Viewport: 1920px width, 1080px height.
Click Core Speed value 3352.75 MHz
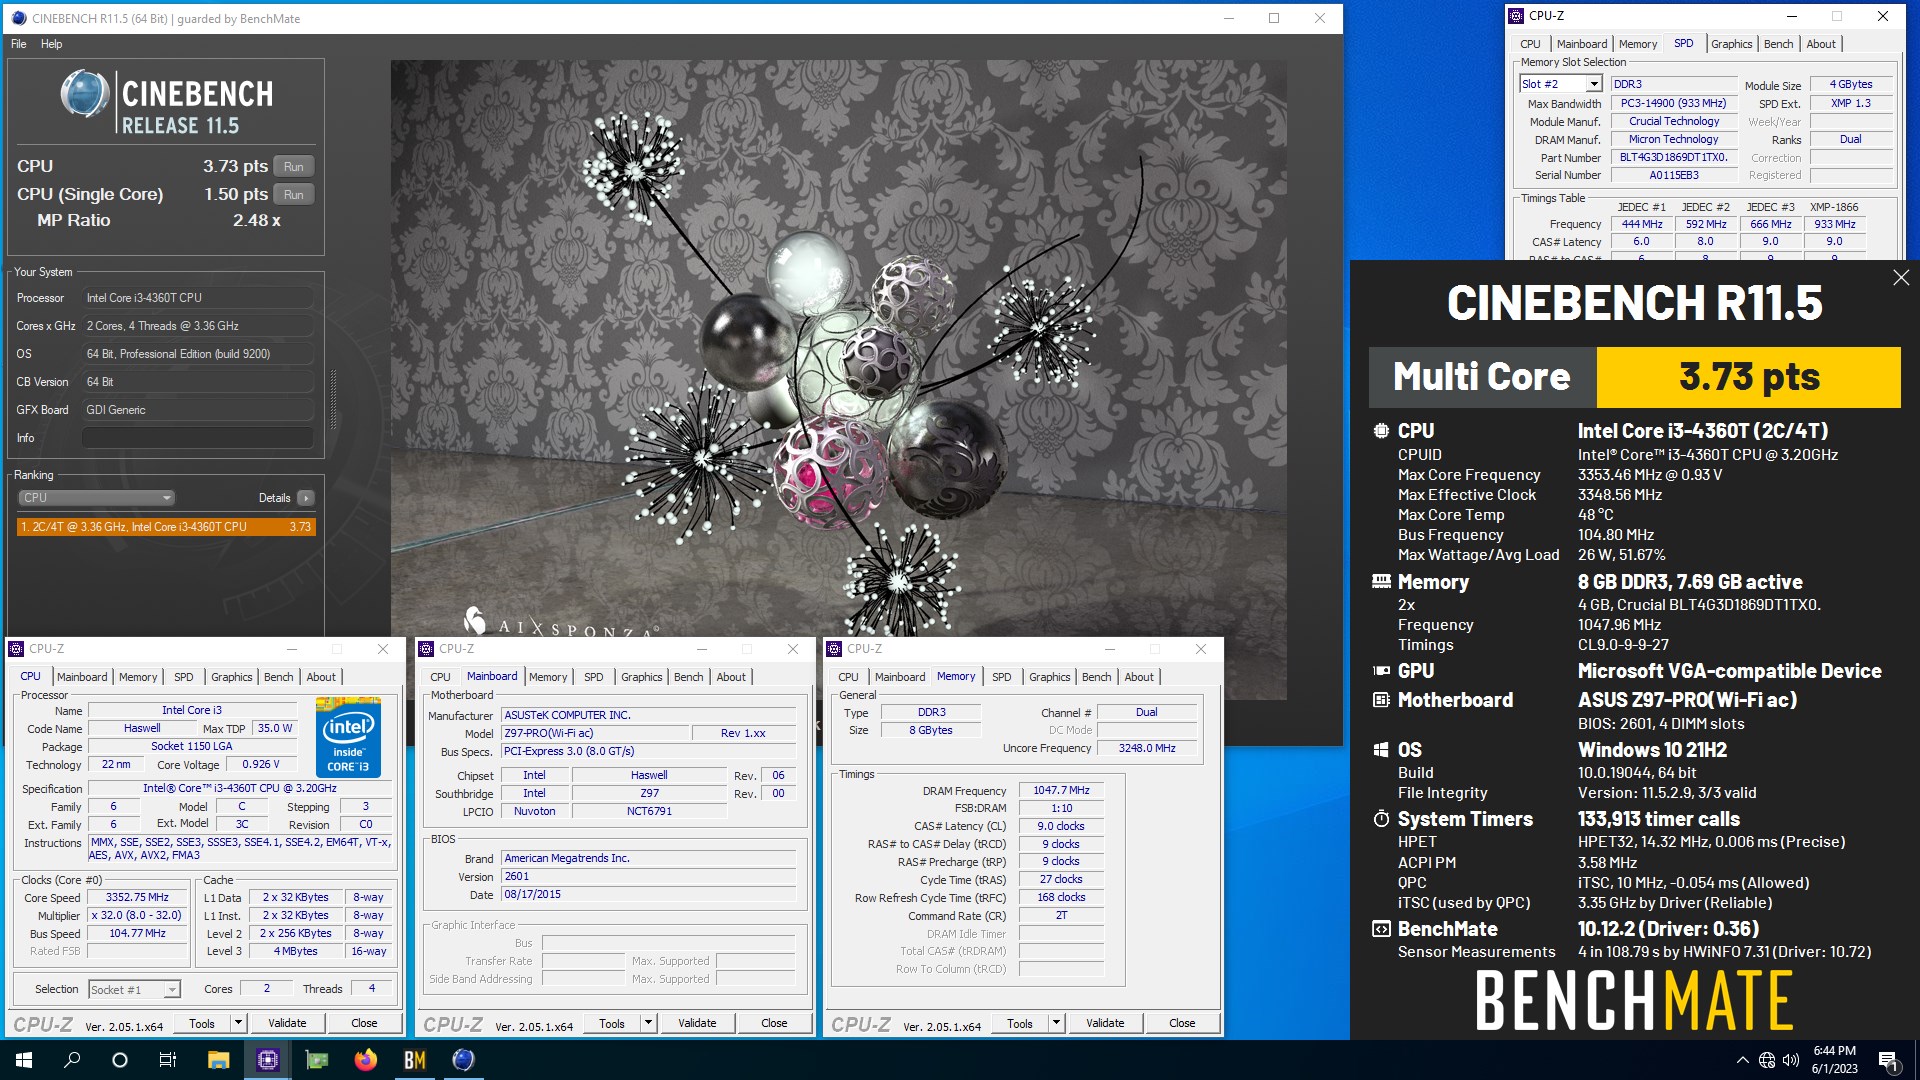[137, 898]
